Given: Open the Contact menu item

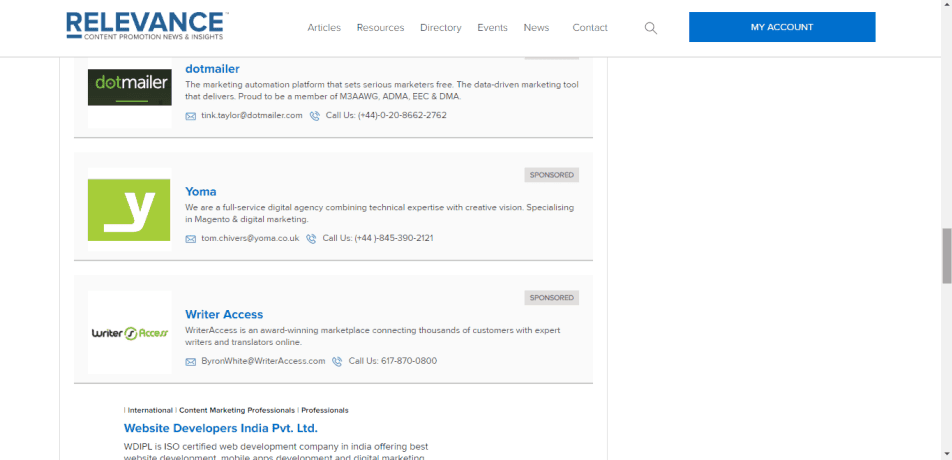Looking at the screenshot, I should [590, 28].
